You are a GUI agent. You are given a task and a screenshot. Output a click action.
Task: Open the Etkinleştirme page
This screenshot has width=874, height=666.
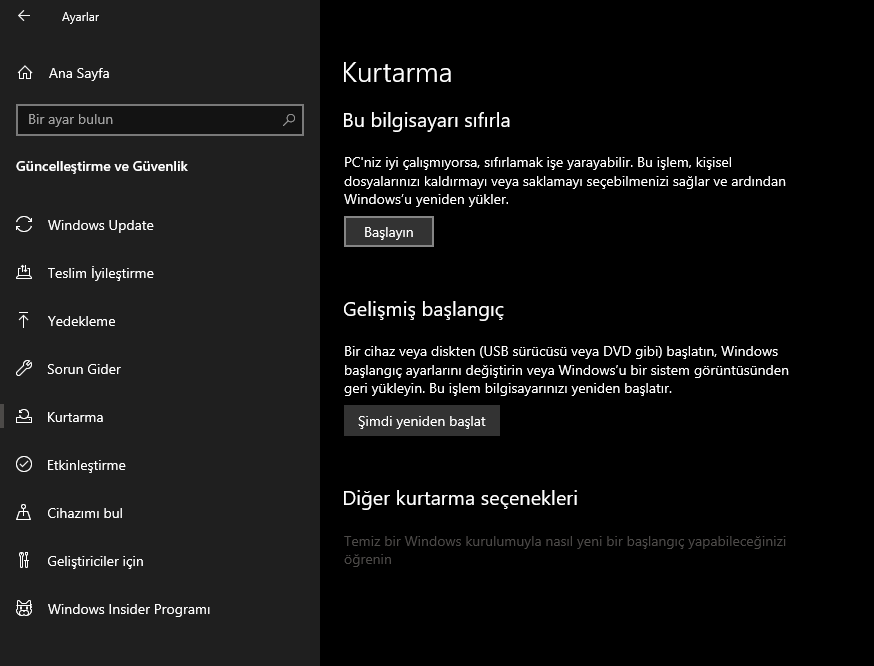tap(160, 465)
